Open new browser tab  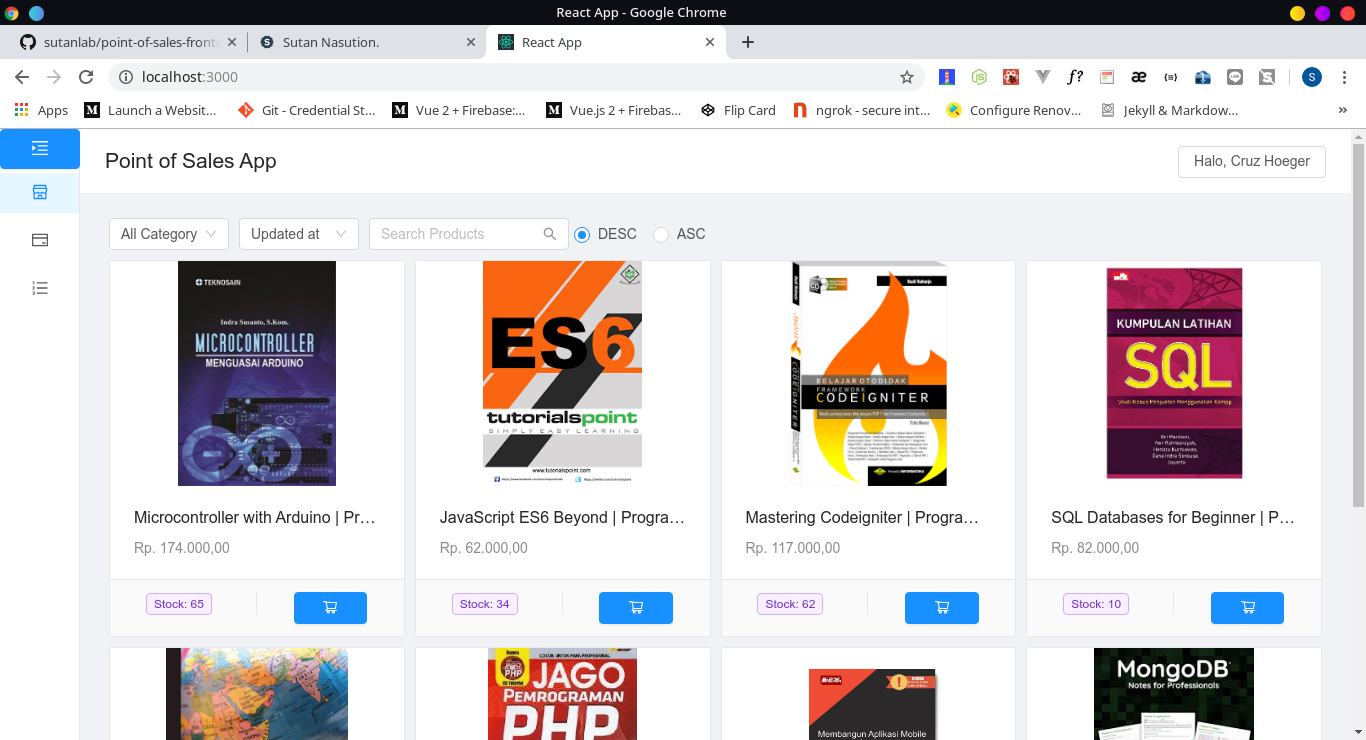pyautogui.click(x=747, y=42)
